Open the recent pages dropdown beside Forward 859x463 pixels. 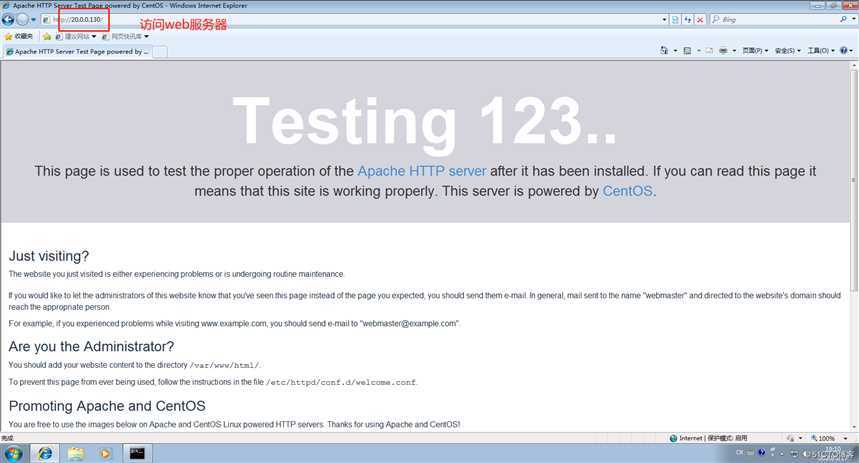[x=33, y=20]
